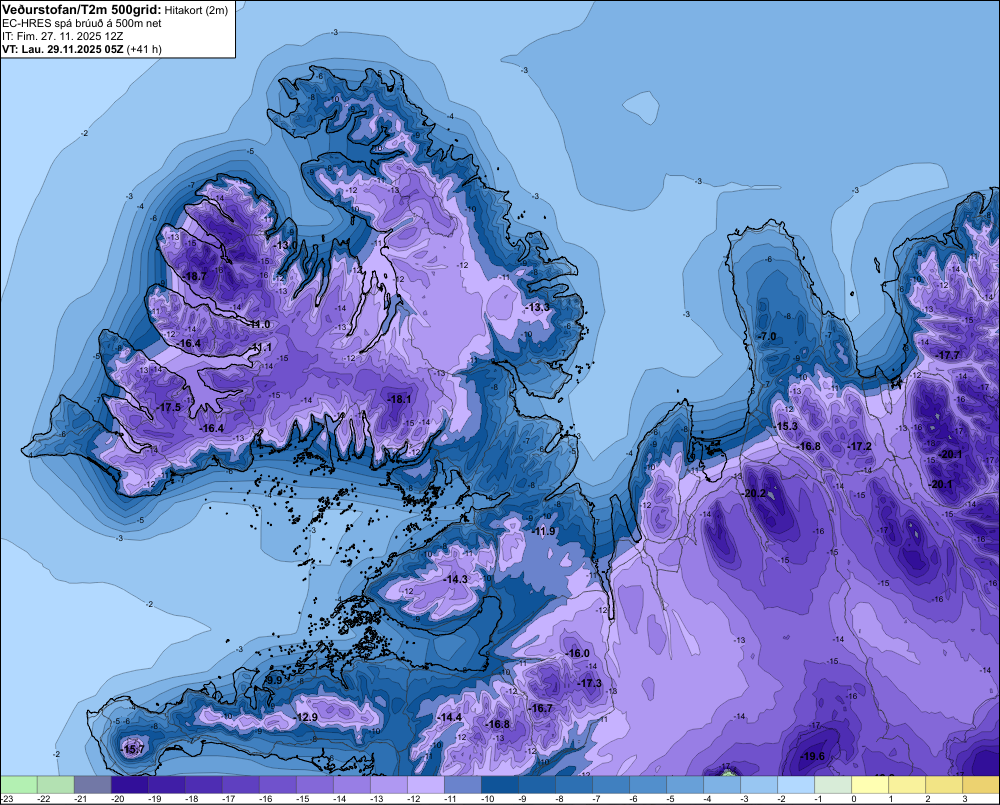Click the -16.0 temperature label
Screen dimensions: 1000x805
point(577,653)
